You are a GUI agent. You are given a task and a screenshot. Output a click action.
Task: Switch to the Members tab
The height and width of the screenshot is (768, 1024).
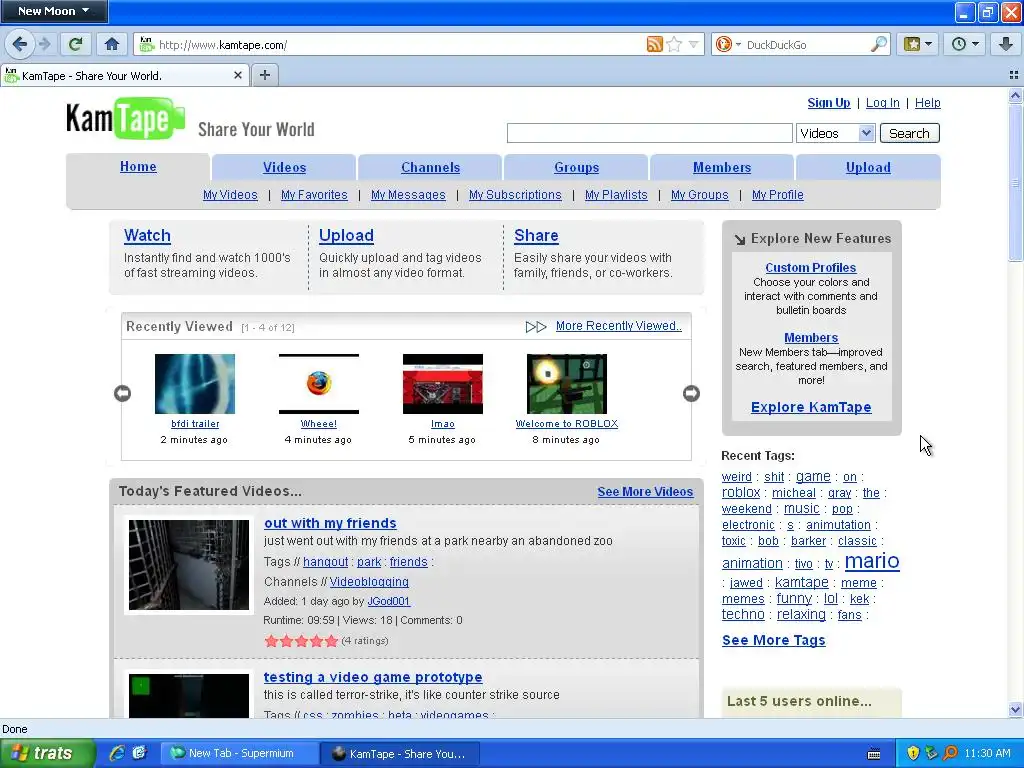pyautogui.click(x=722, y=167)
